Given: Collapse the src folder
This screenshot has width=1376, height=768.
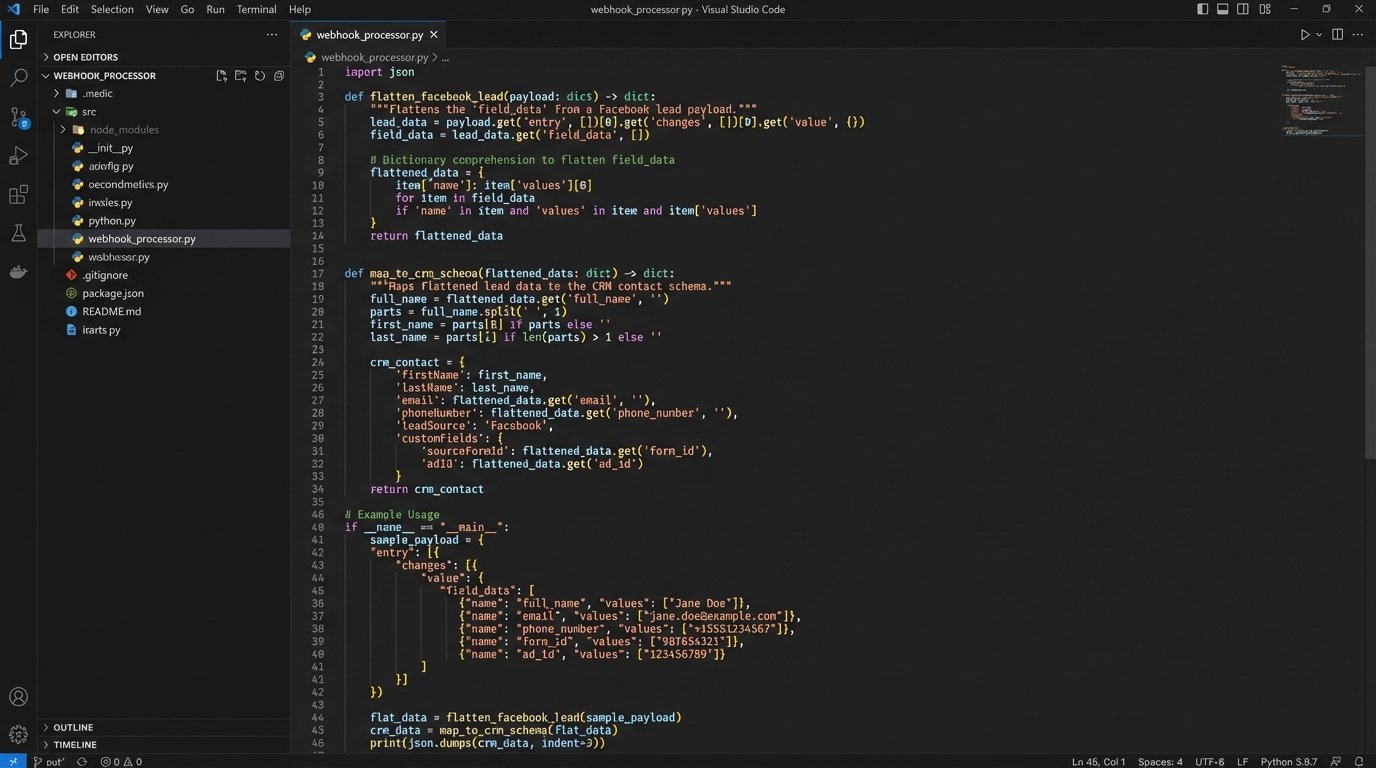Looking at the screenshot, I should tap(88, 112).
